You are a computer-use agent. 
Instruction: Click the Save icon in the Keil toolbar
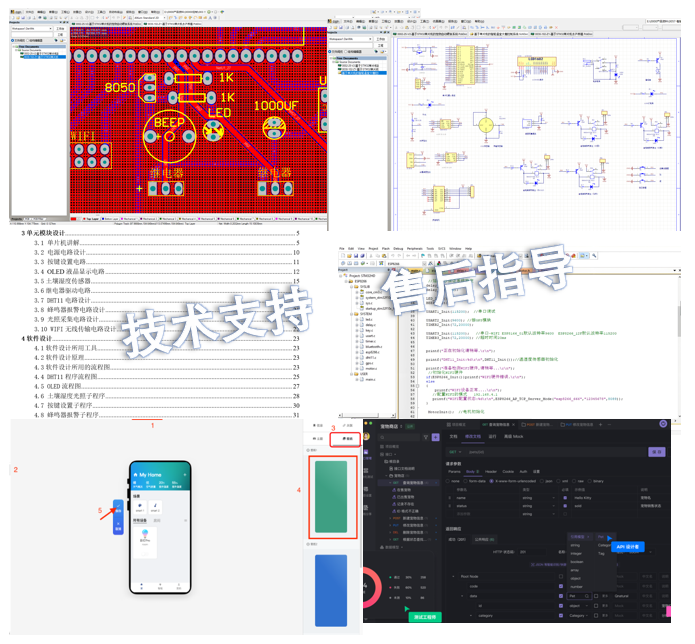[356, 256]
